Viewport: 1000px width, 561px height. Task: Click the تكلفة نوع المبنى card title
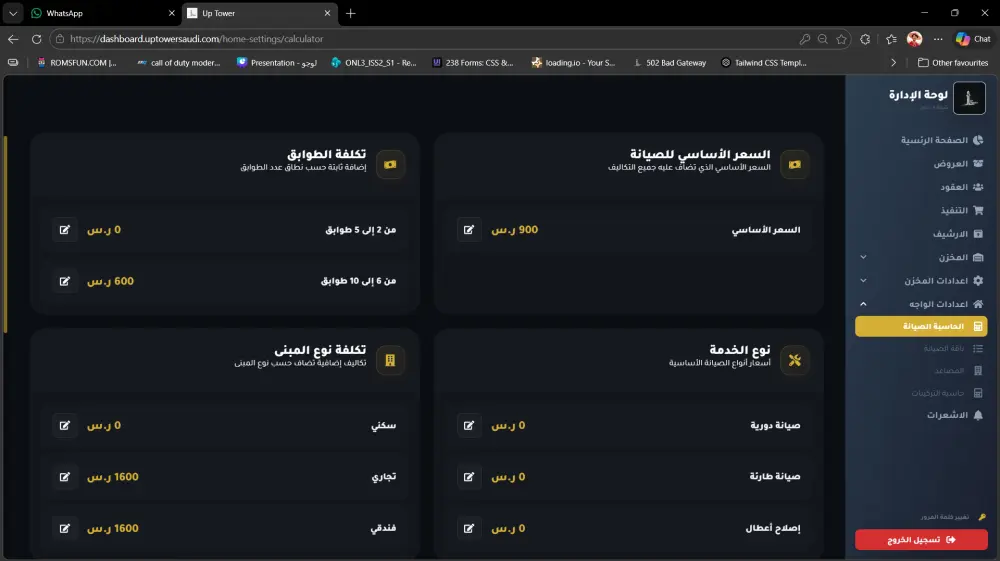[320, 350]
